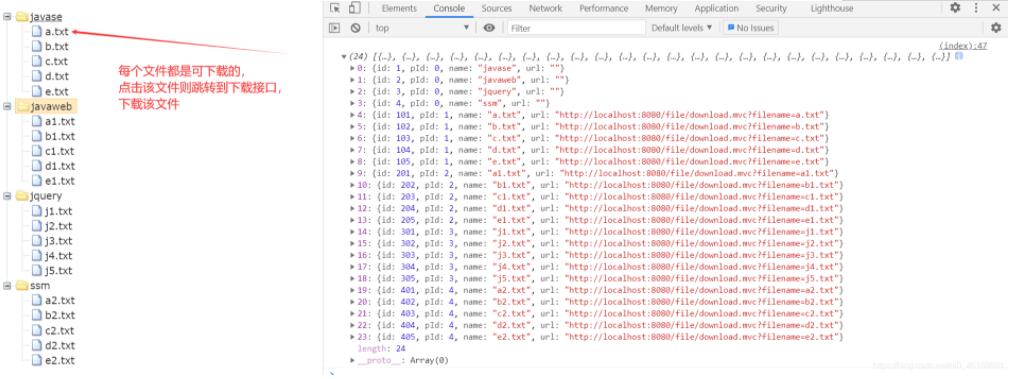Viewport: 1011px width, 379px height.
Task: Clear console with the clear icon
Action: click(355, 28)
